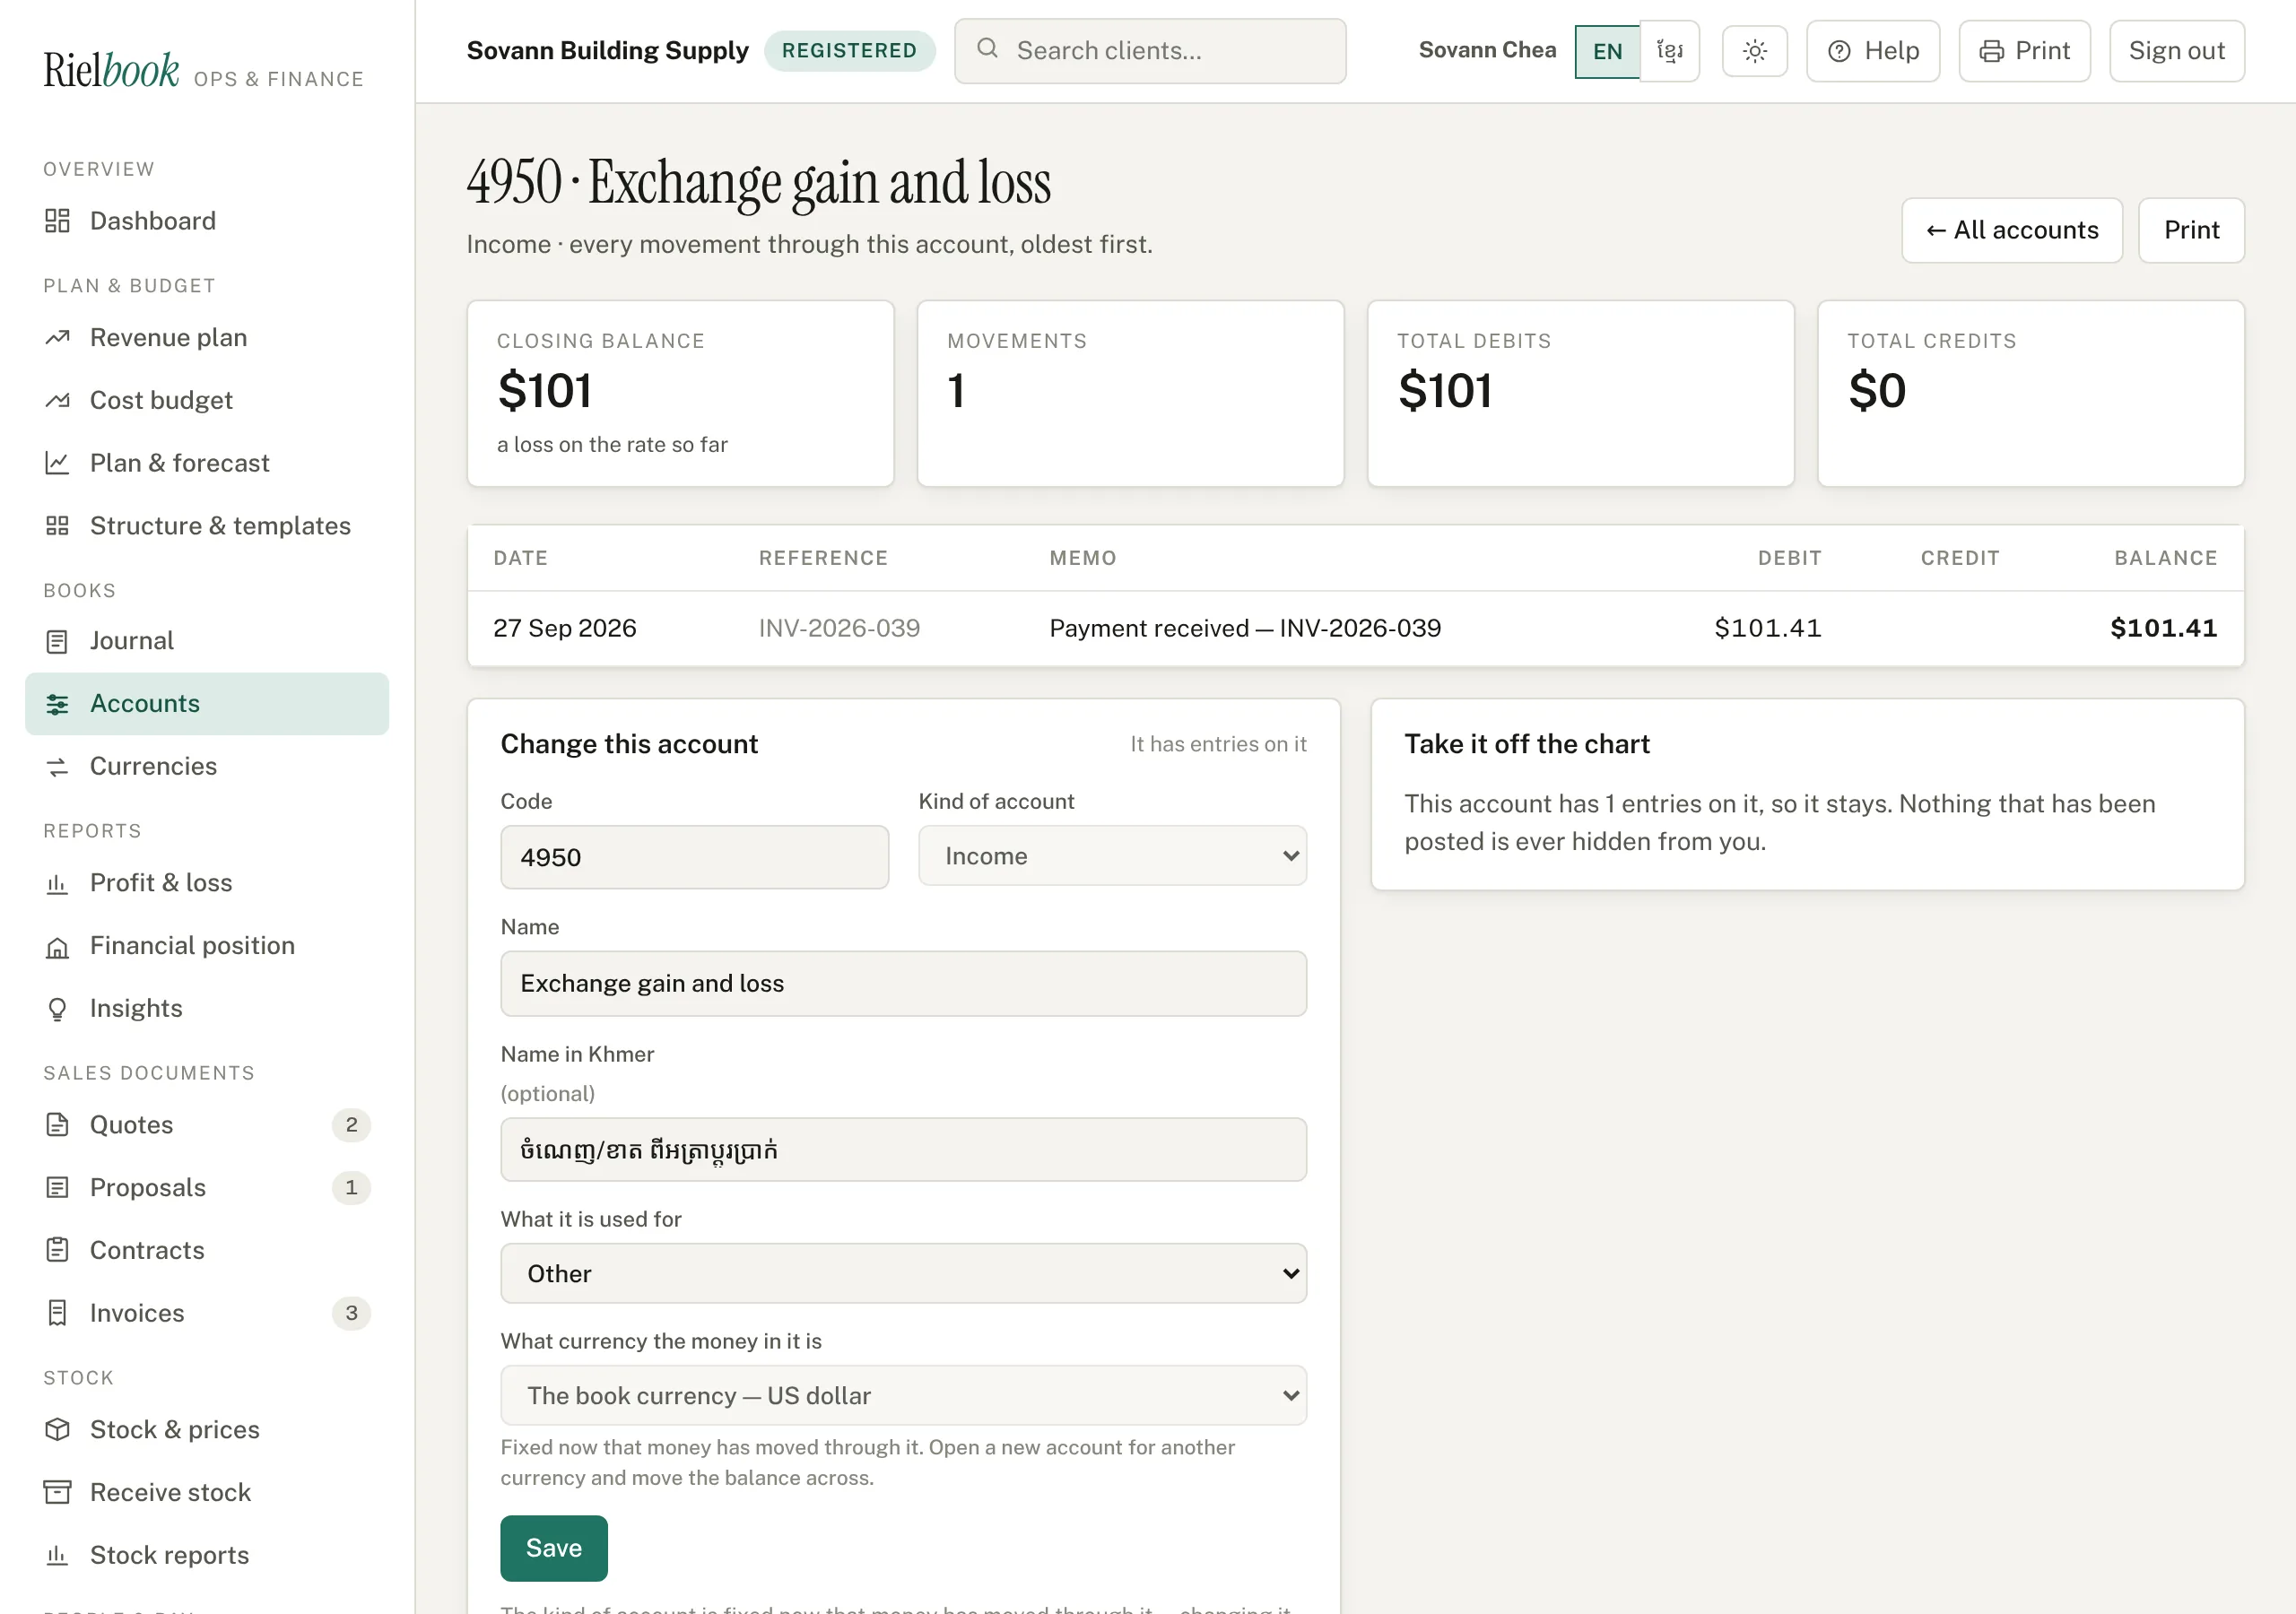Click the Cost budget chart icon
This screenshot has height=1614, width=2296.
tap(57, 400)
